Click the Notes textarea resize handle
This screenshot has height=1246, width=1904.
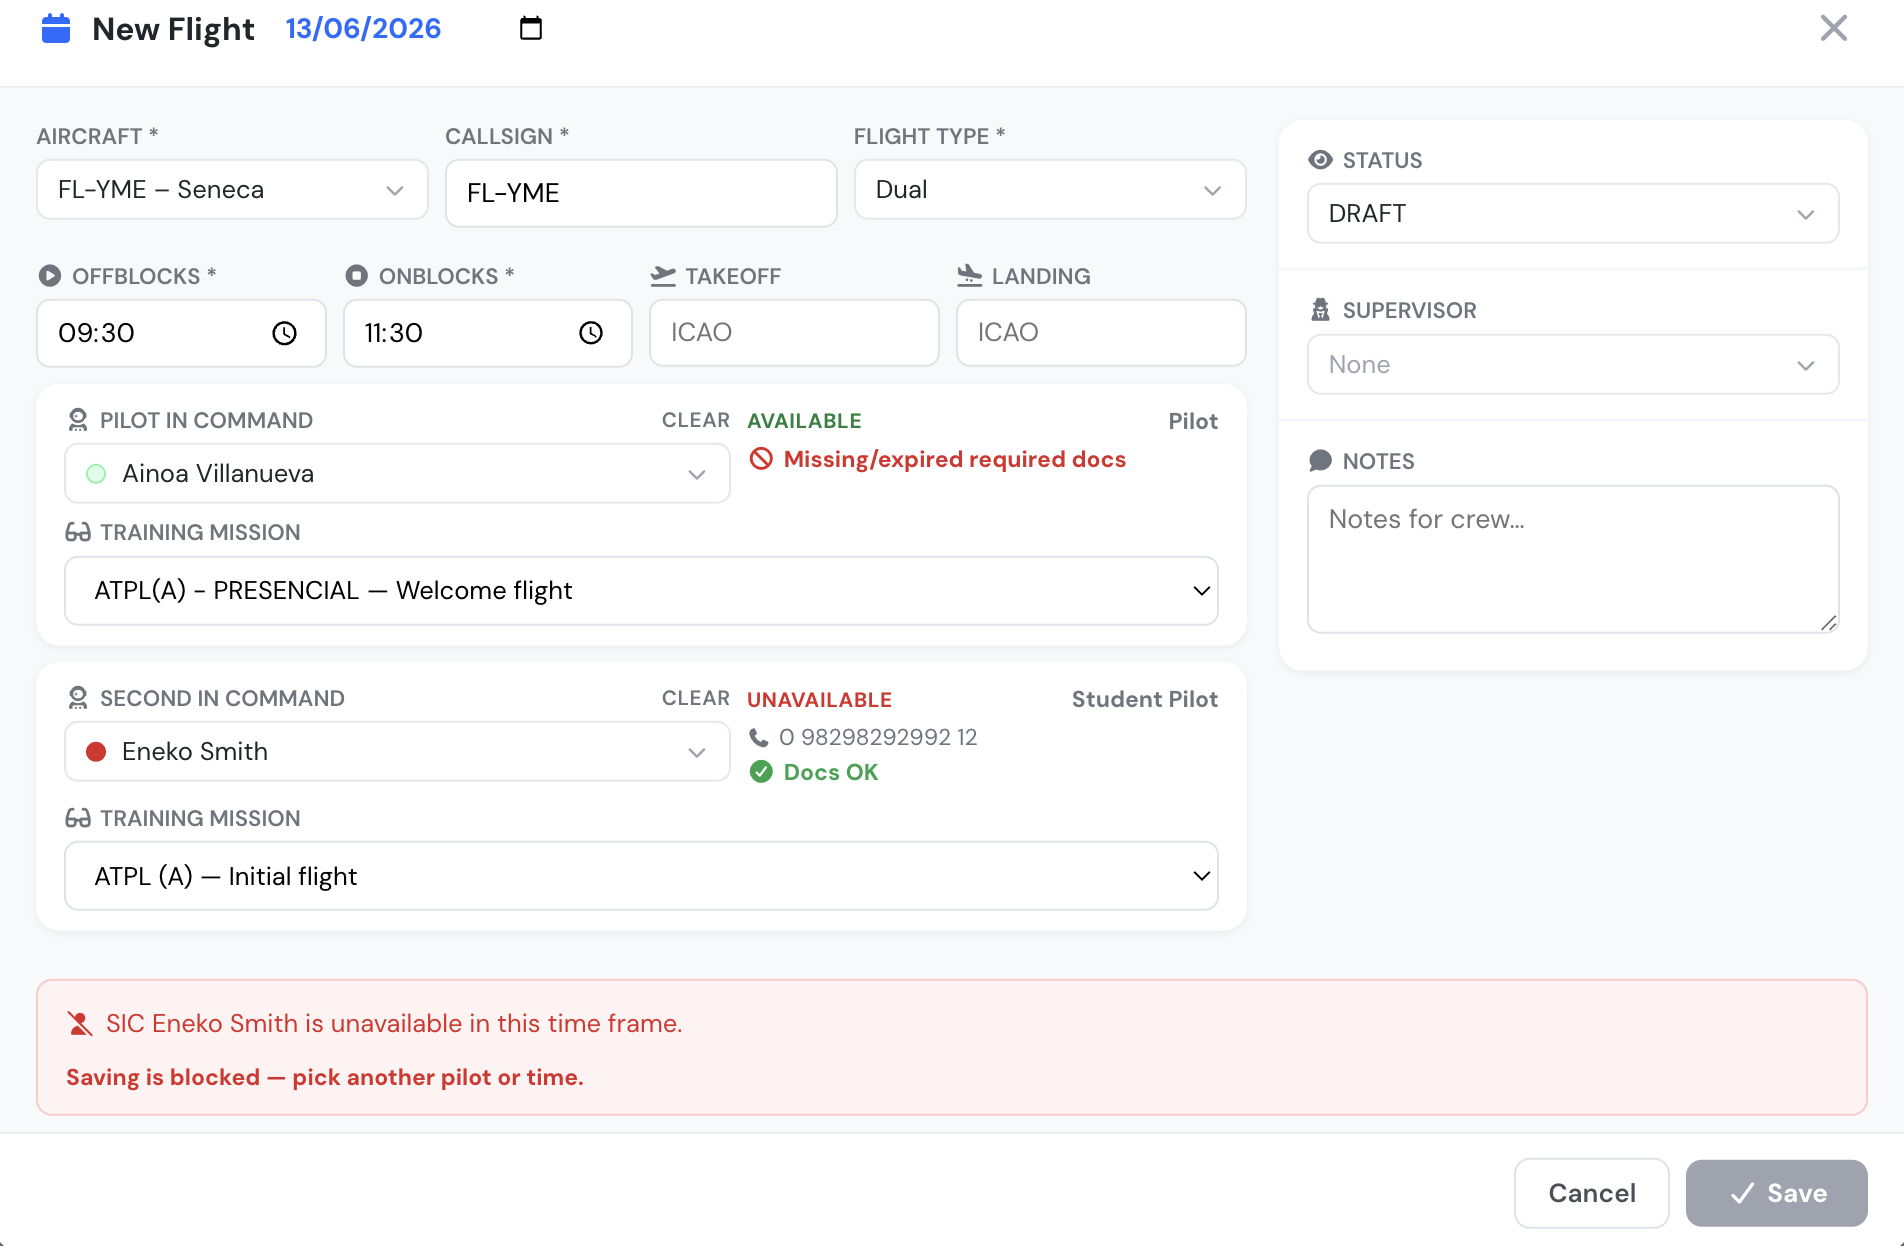1829,623
